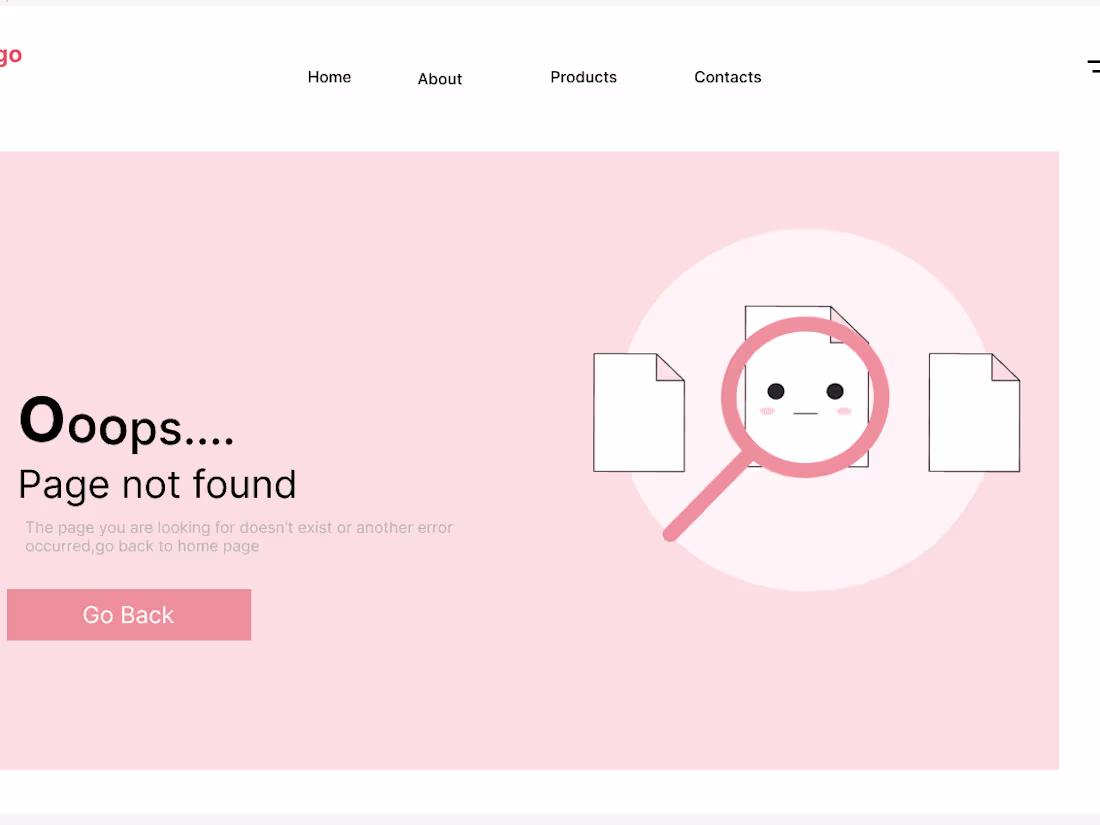Image resolution: width=1100 pixels, height=825 pixels.
Task: Select the Home navigation item
Action: click(x=329, y=77)
